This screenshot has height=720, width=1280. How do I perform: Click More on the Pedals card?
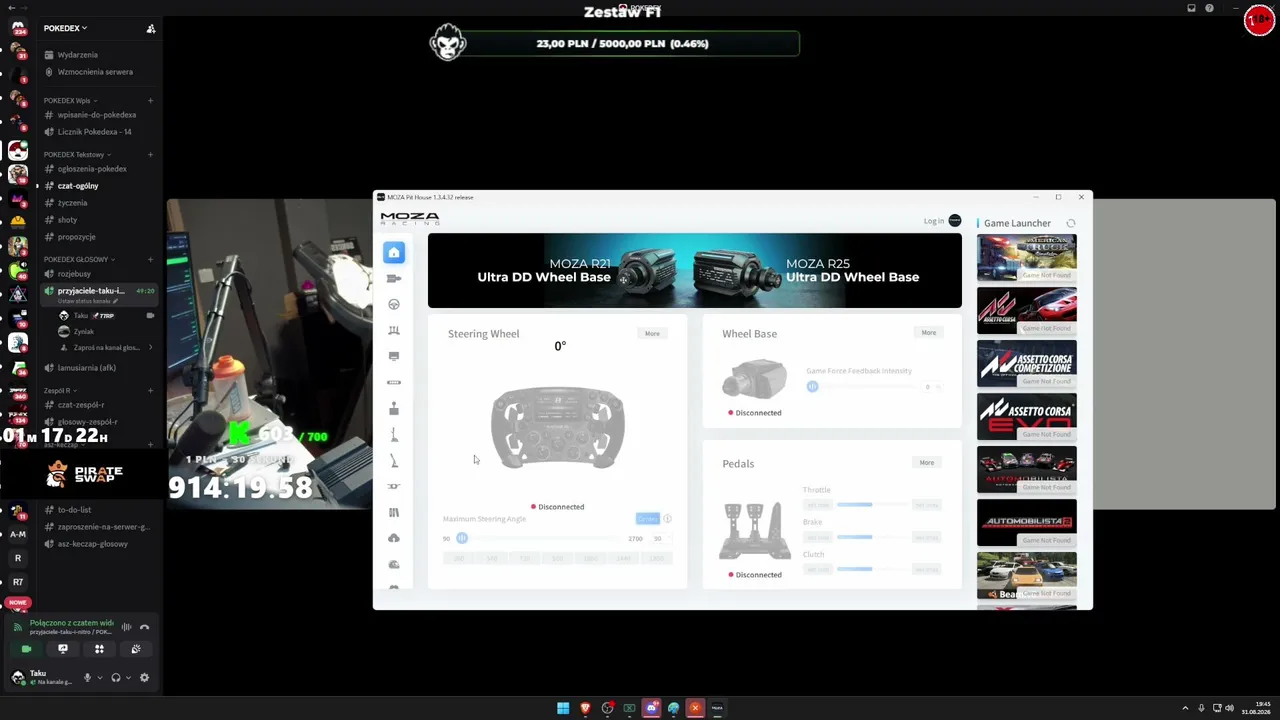point(927,463)
